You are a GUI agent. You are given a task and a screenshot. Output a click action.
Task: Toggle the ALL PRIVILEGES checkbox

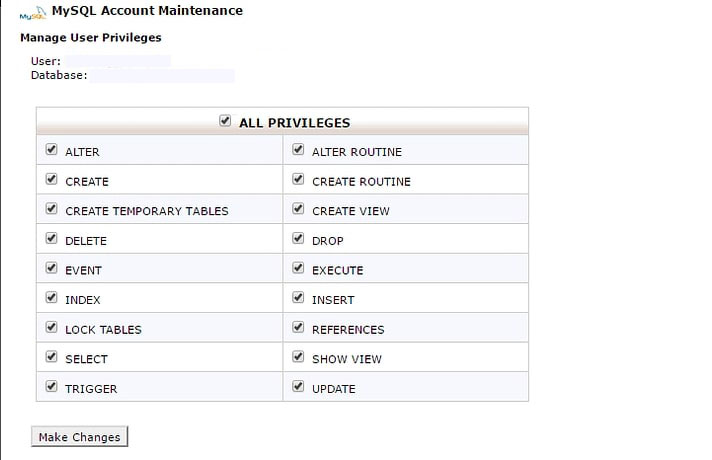pos(224,121)
